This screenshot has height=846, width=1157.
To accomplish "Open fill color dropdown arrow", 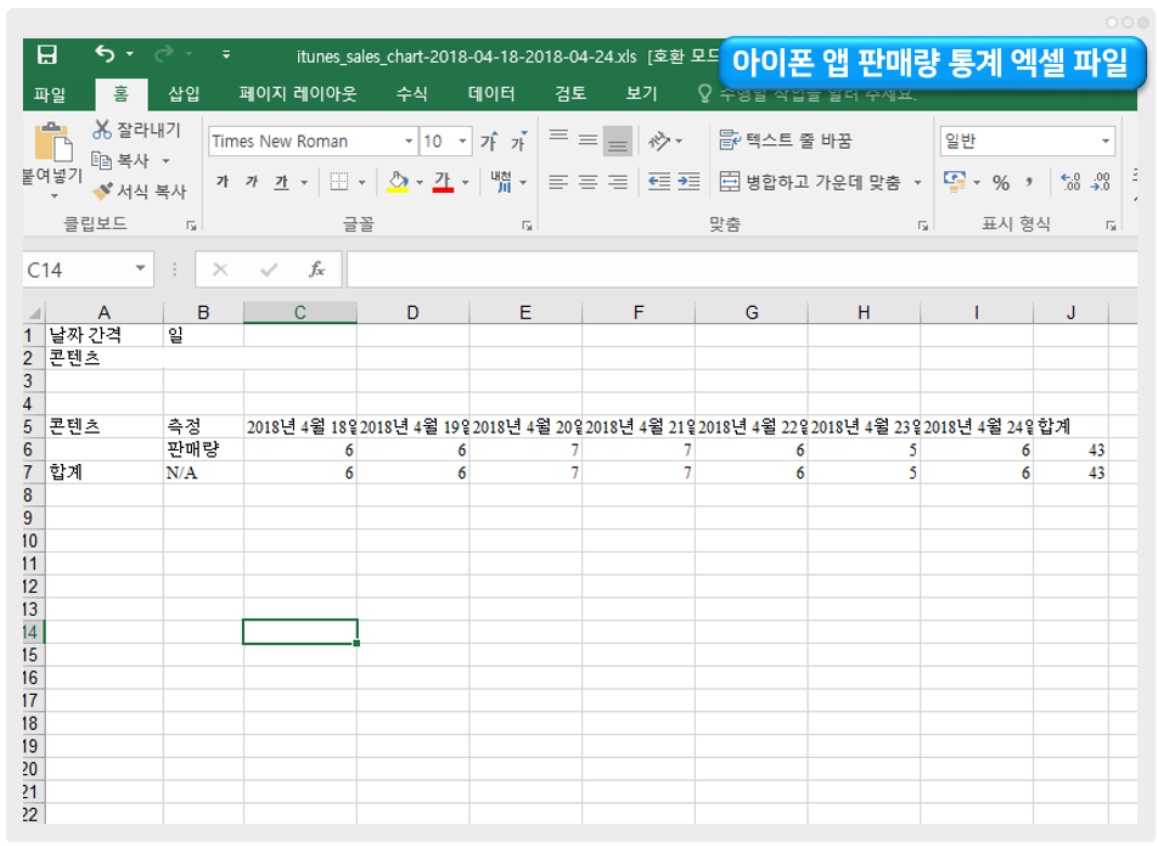I will click(419, 182).
